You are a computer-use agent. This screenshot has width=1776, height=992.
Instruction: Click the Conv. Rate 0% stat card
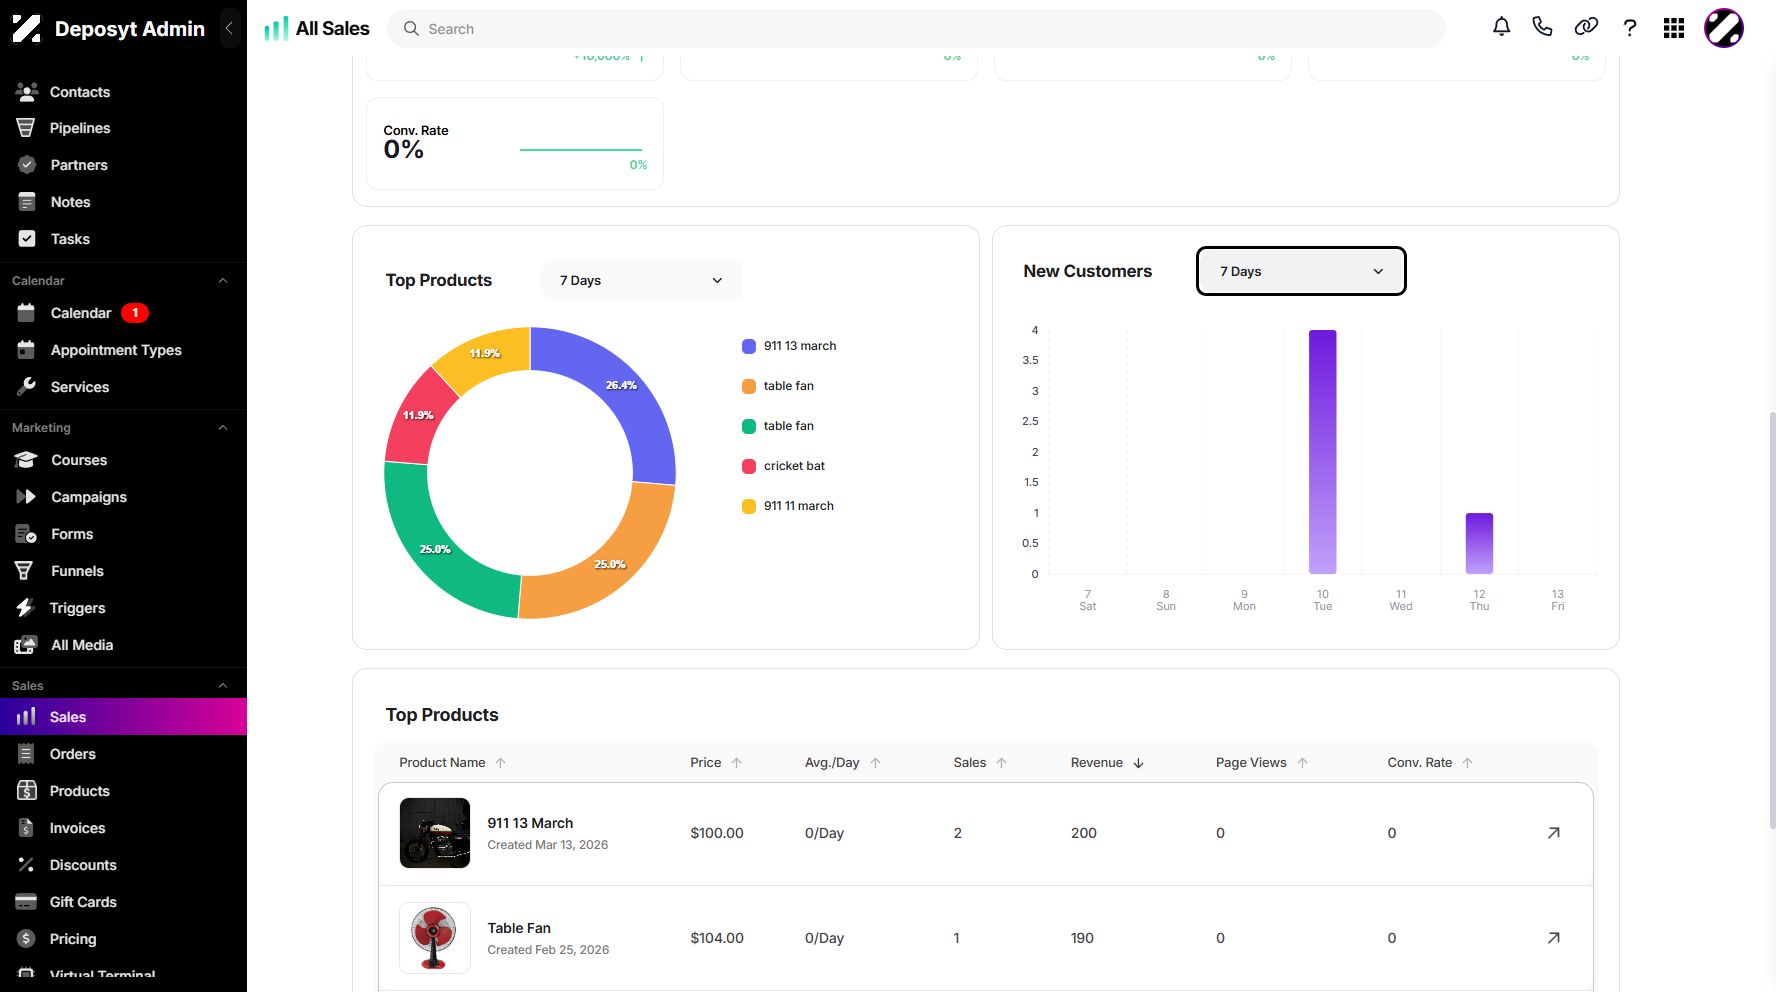pyautogui.click(x=515, y=144)
